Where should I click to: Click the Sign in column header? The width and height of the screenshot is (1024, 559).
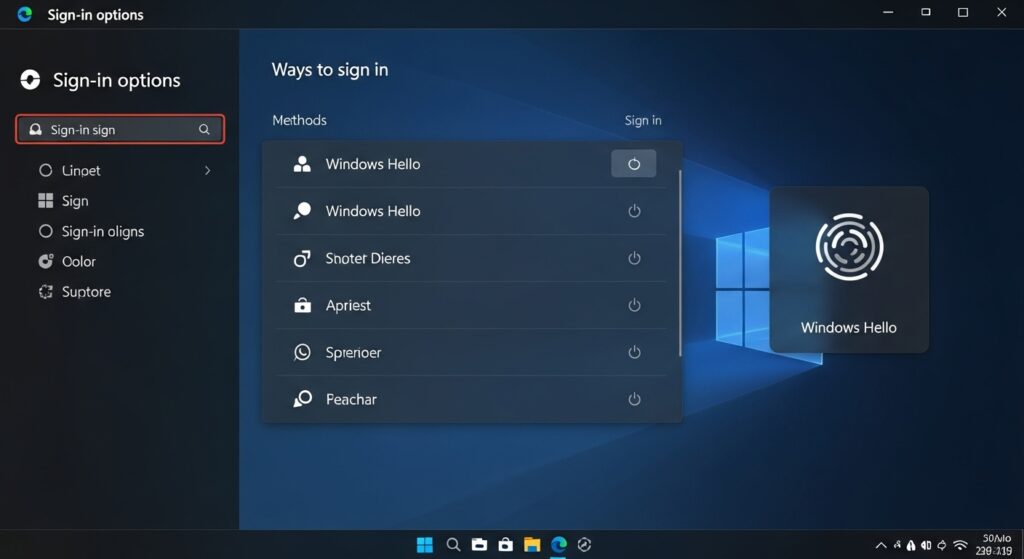click(x=643, y=120)
